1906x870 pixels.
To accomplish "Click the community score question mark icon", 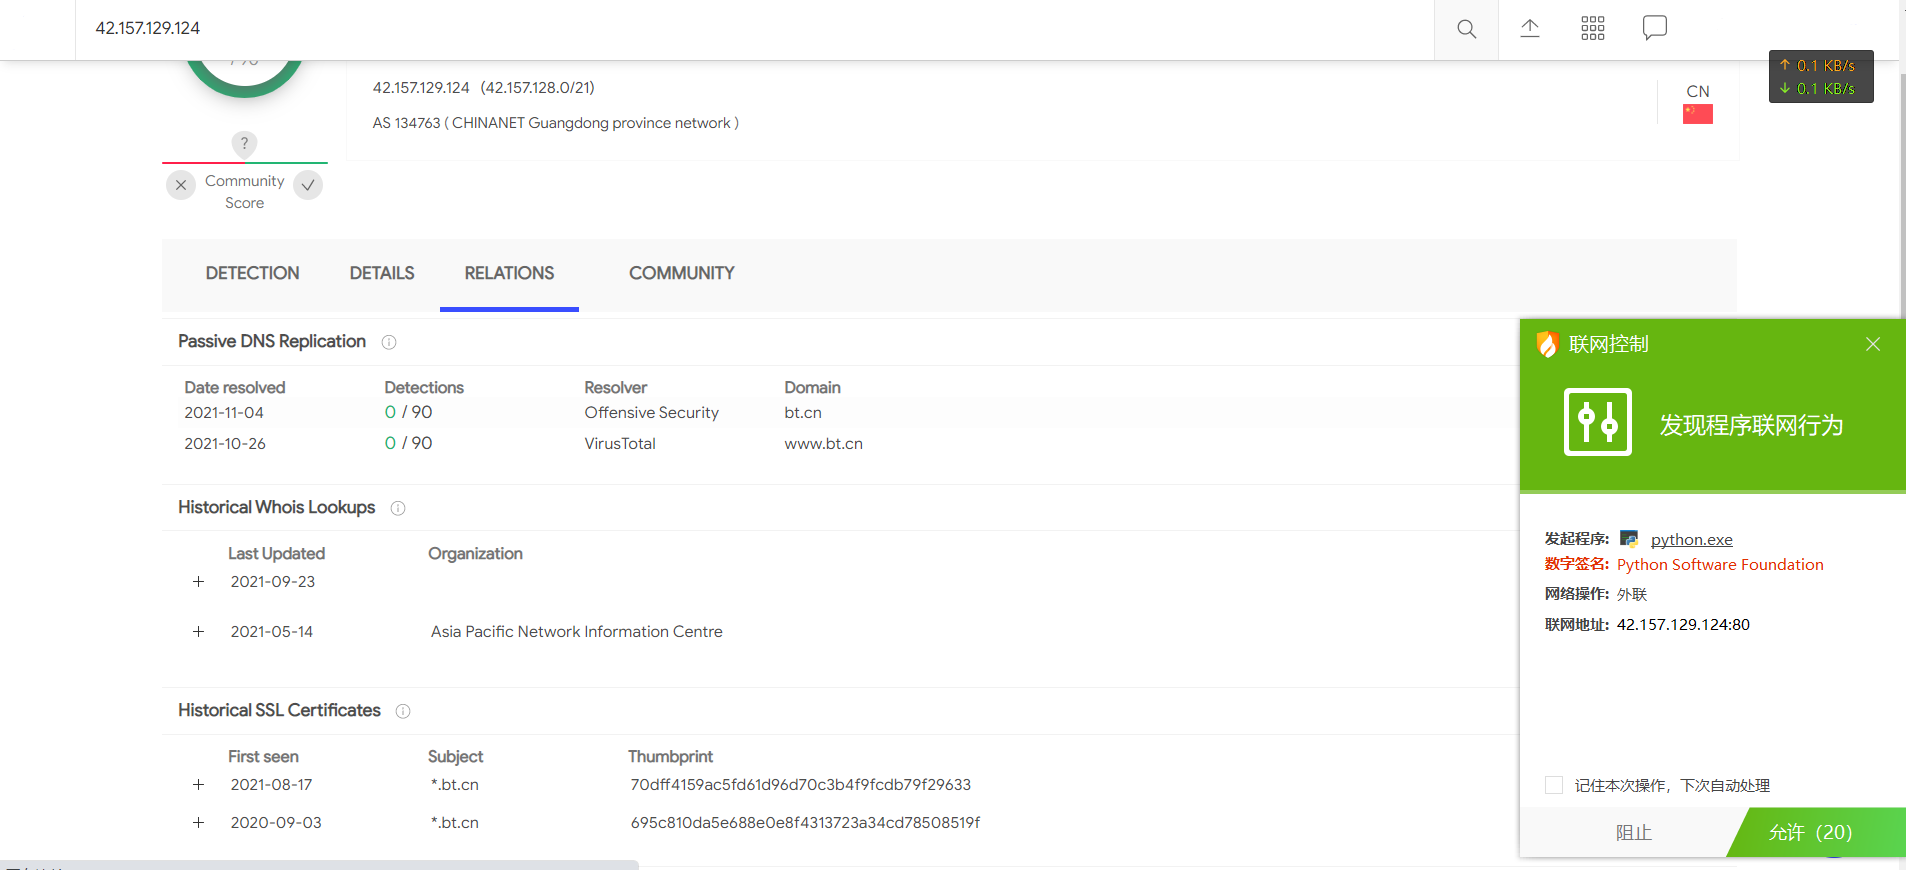I will 244,143.
